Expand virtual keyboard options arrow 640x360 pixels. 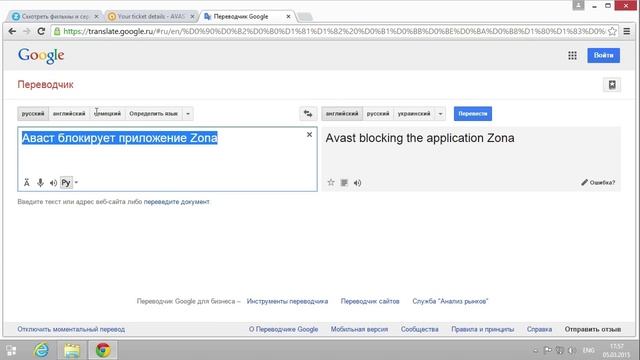point(76,182)
